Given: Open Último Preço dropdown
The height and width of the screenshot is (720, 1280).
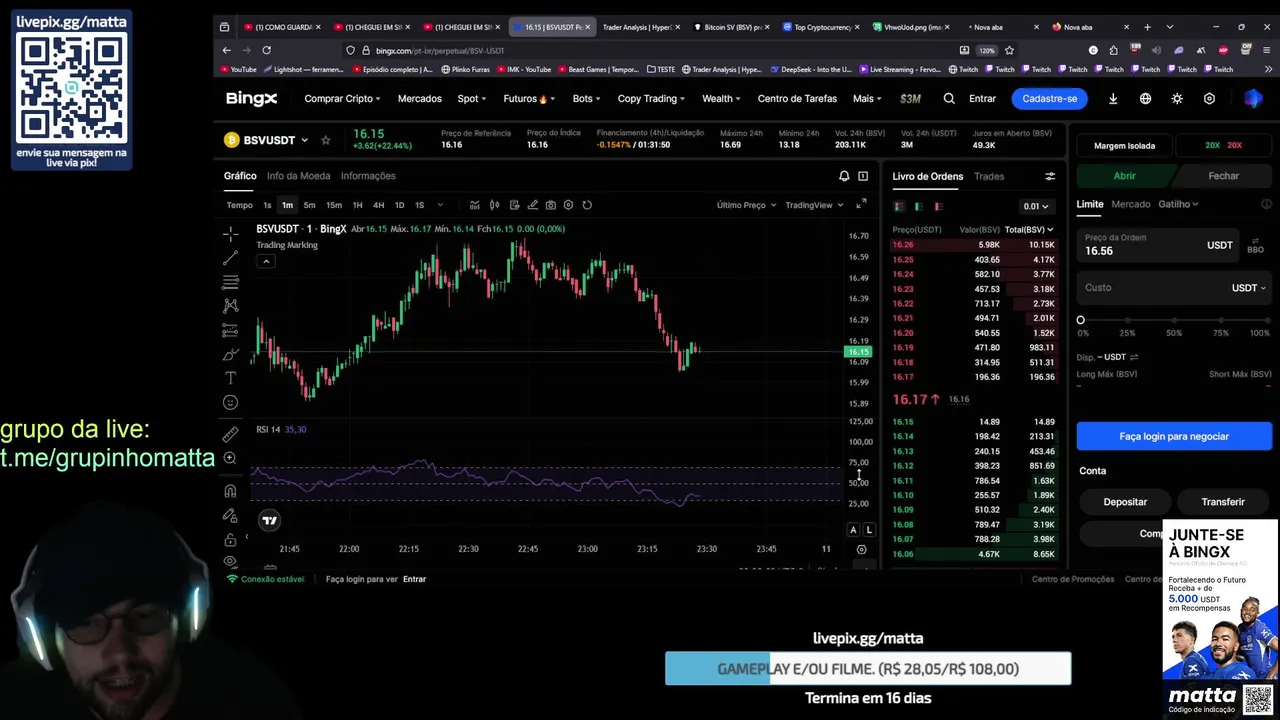Looking at the screenshot, I should pos(746,205).
